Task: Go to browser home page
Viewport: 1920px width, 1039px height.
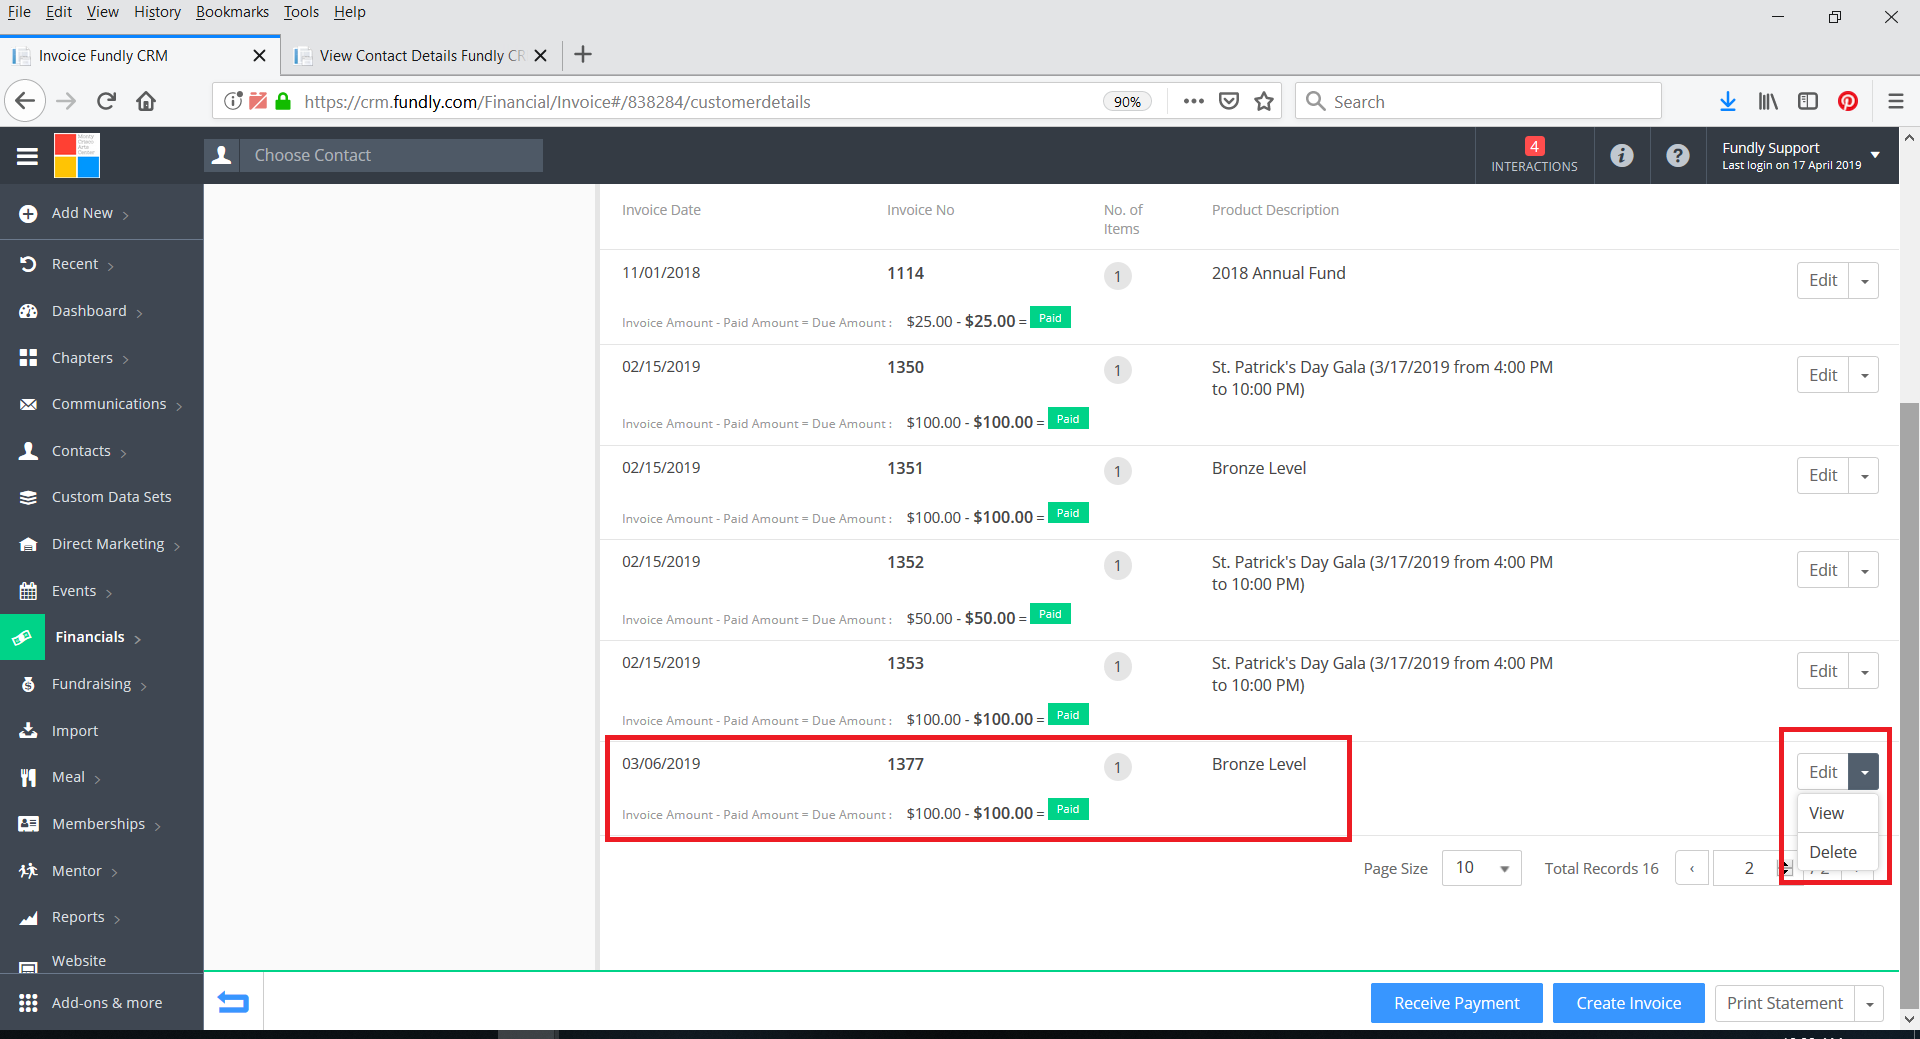Action: point(146,101)
